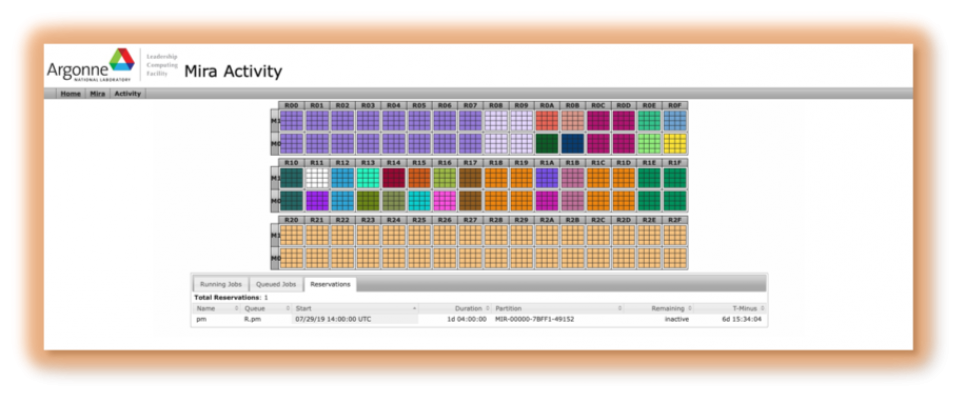Open the Running Jobs tab

(220, 284)
